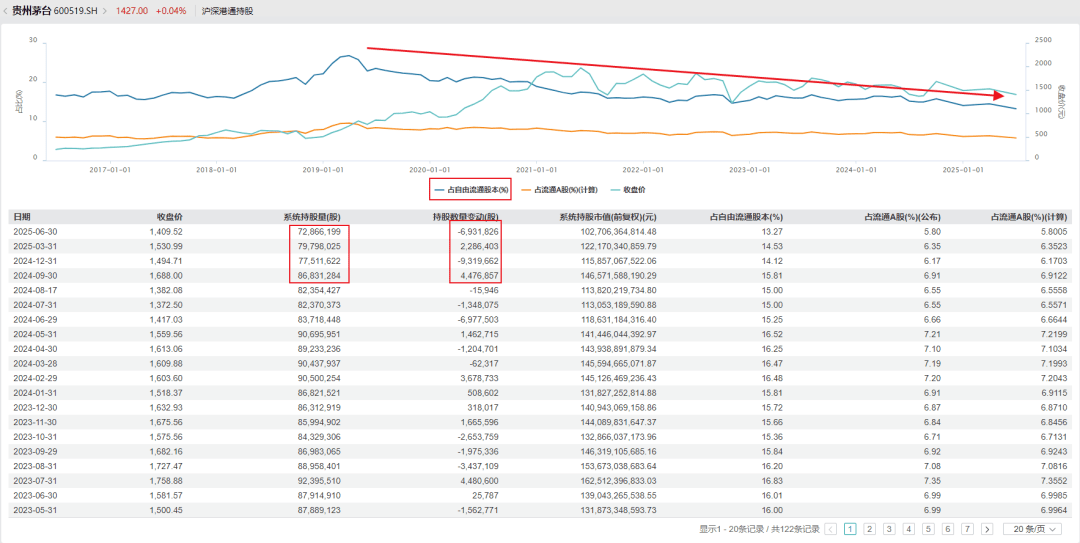This screenshot has width=1080, height=543.
Task: Select the 2024-06-29 date cell
Action: pos(34,319)
